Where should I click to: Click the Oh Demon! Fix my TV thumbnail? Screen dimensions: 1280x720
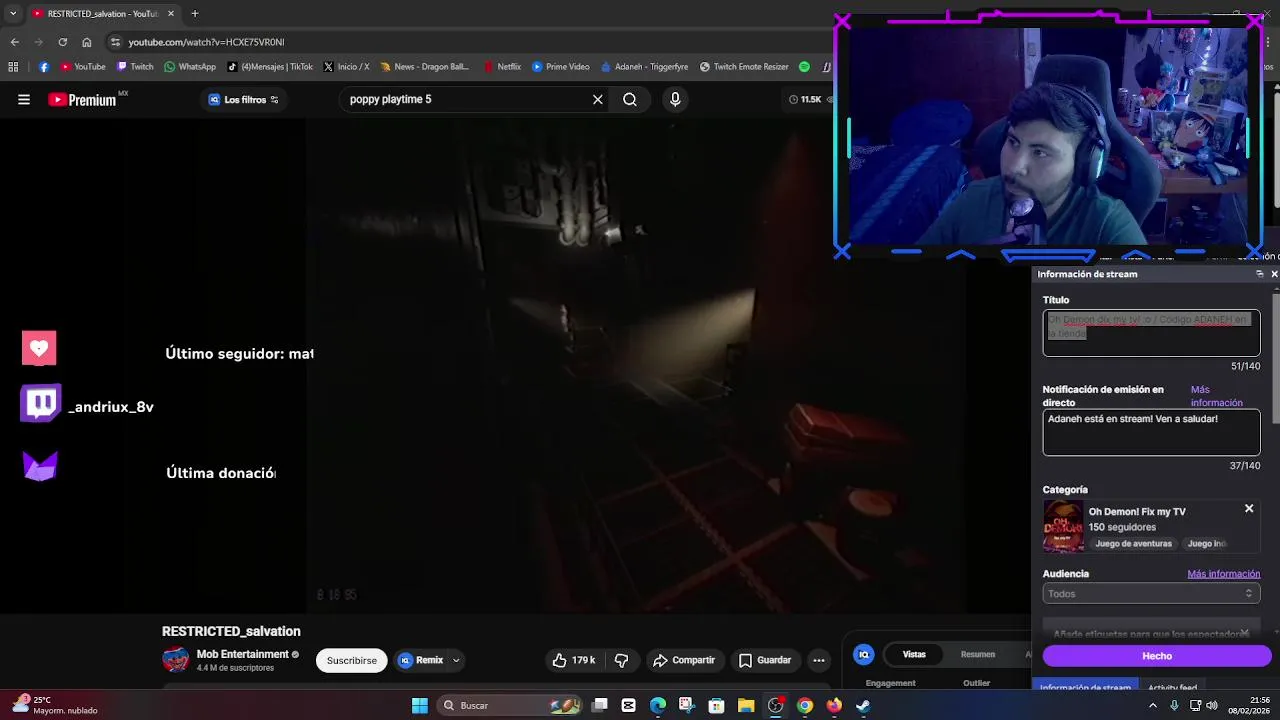1063,526
